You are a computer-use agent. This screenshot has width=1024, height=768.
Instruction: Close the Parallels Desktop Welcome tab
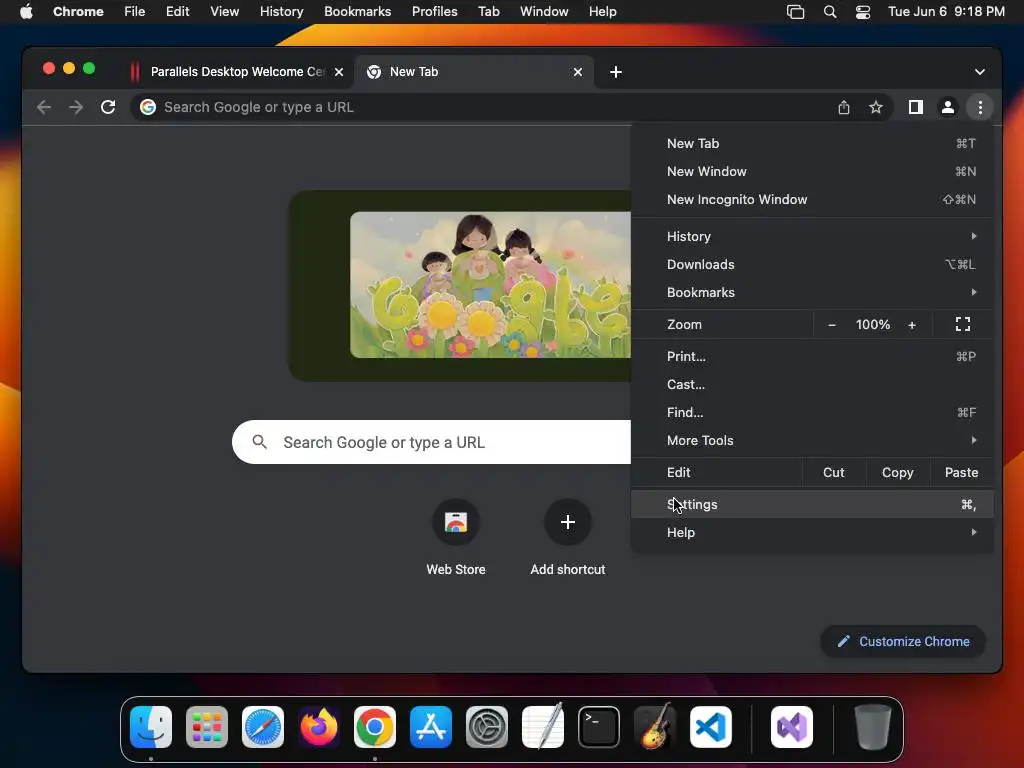[x=338, y=72]
